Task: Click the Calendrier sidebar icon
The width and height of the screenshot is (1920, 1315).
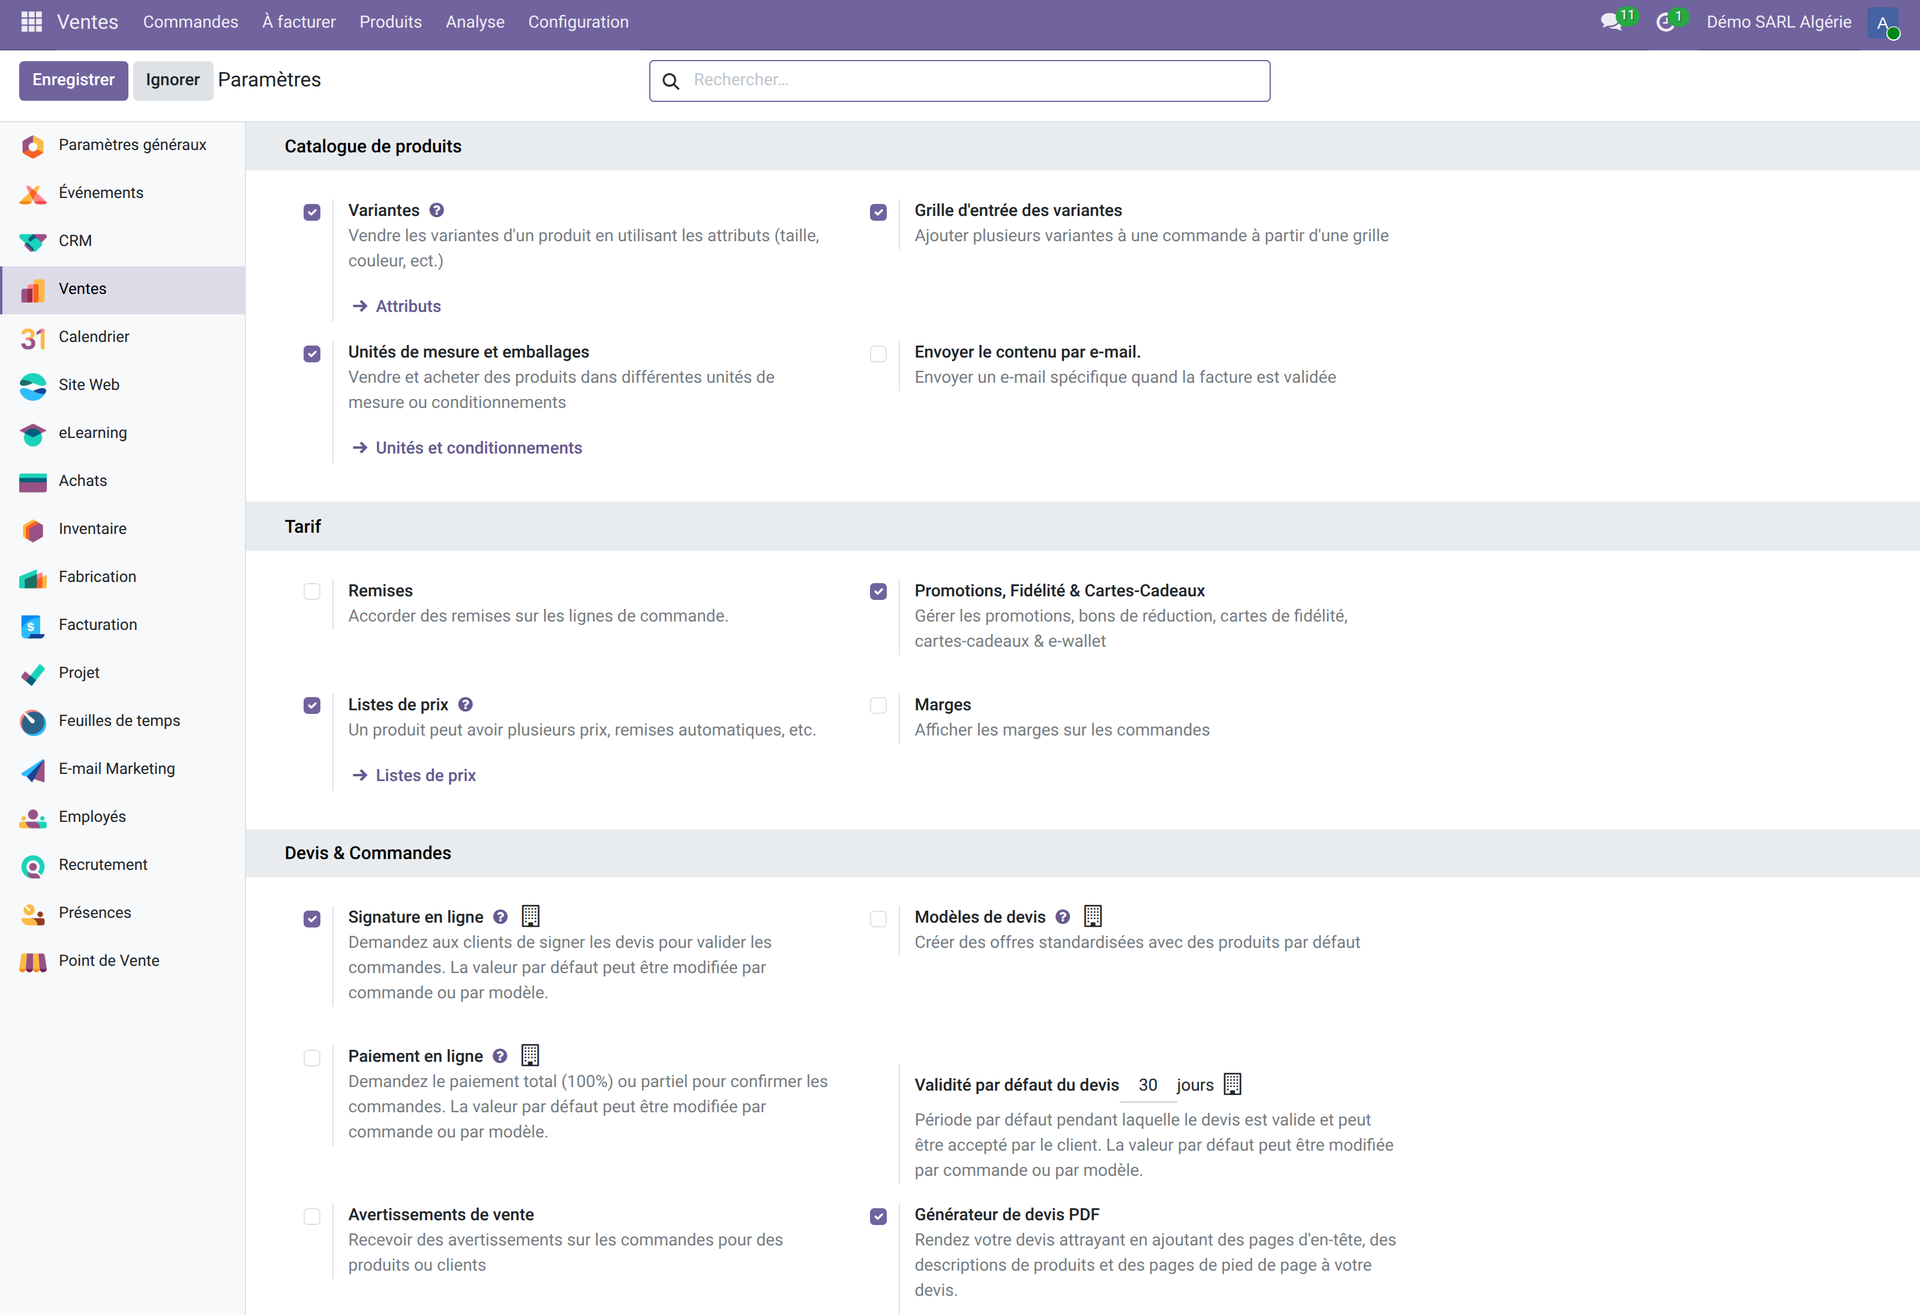Action: point(33,338)
